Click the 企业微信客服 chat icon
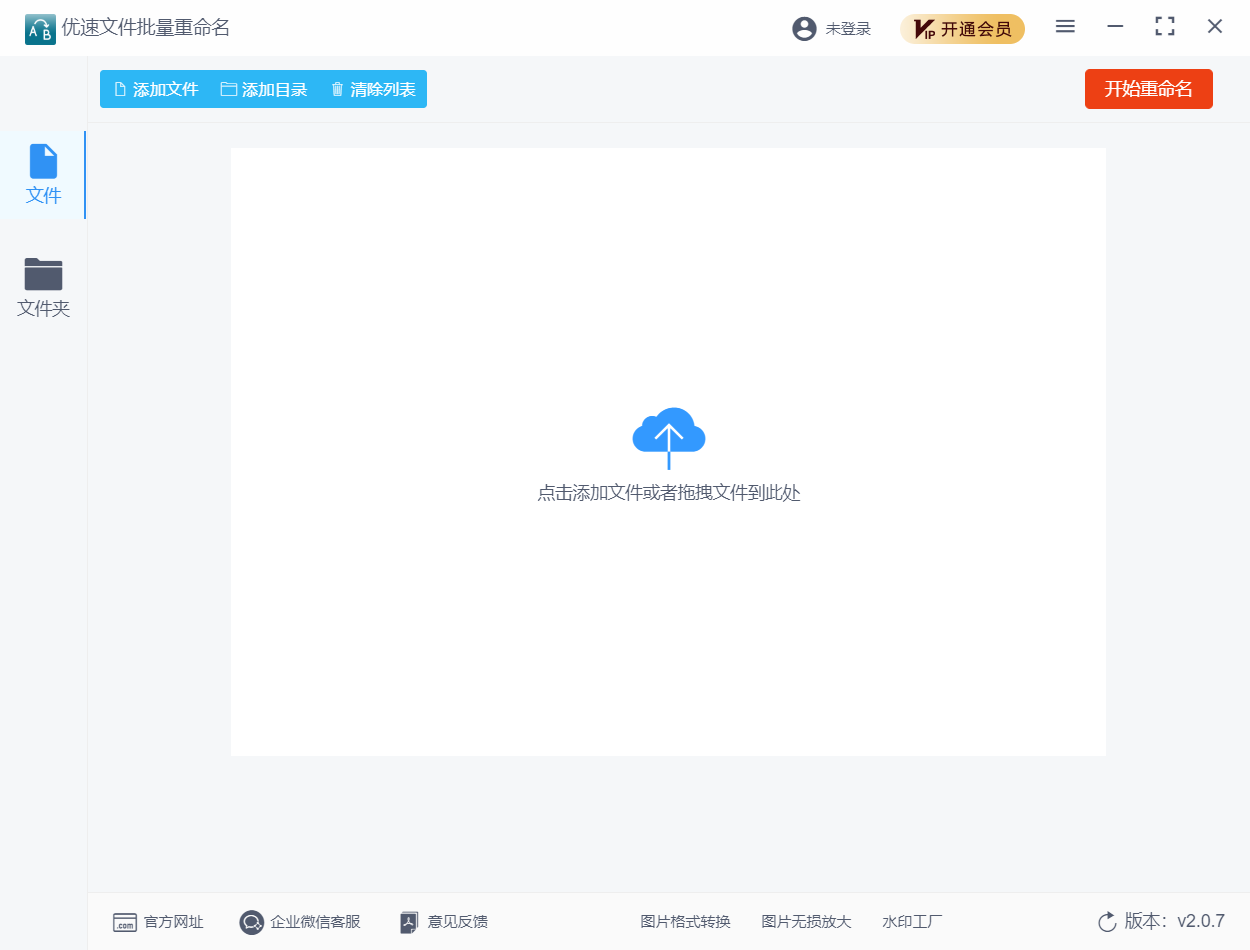 point(252,922)
